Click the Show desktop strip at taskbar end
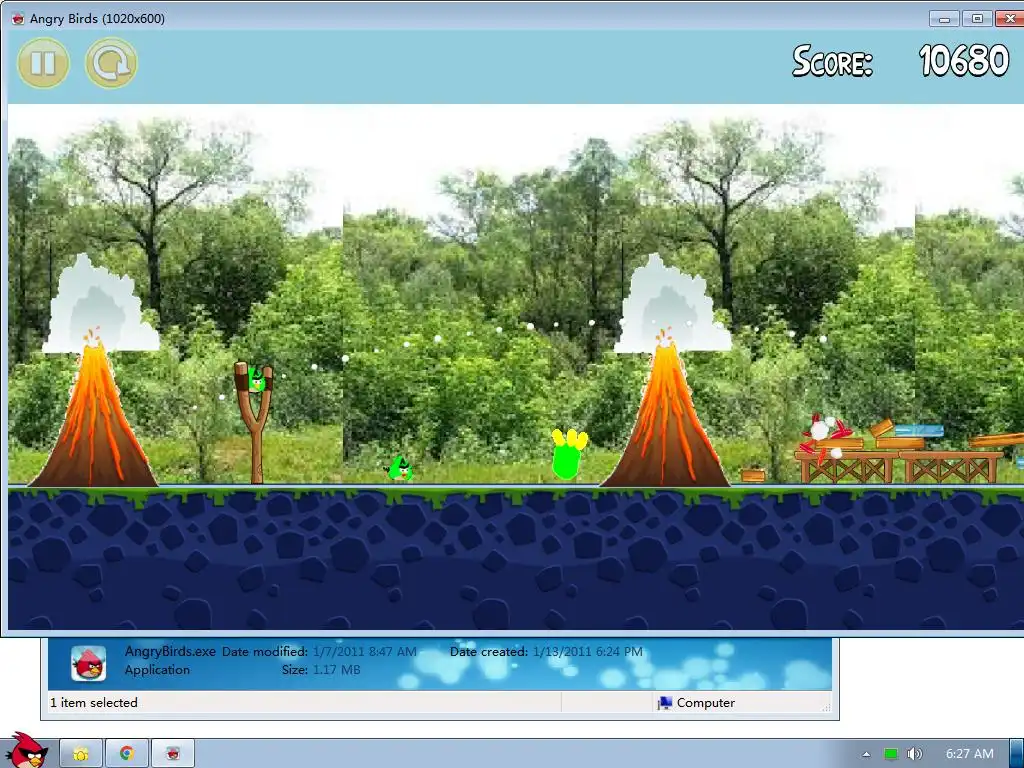 click(x=1016, y=754)
